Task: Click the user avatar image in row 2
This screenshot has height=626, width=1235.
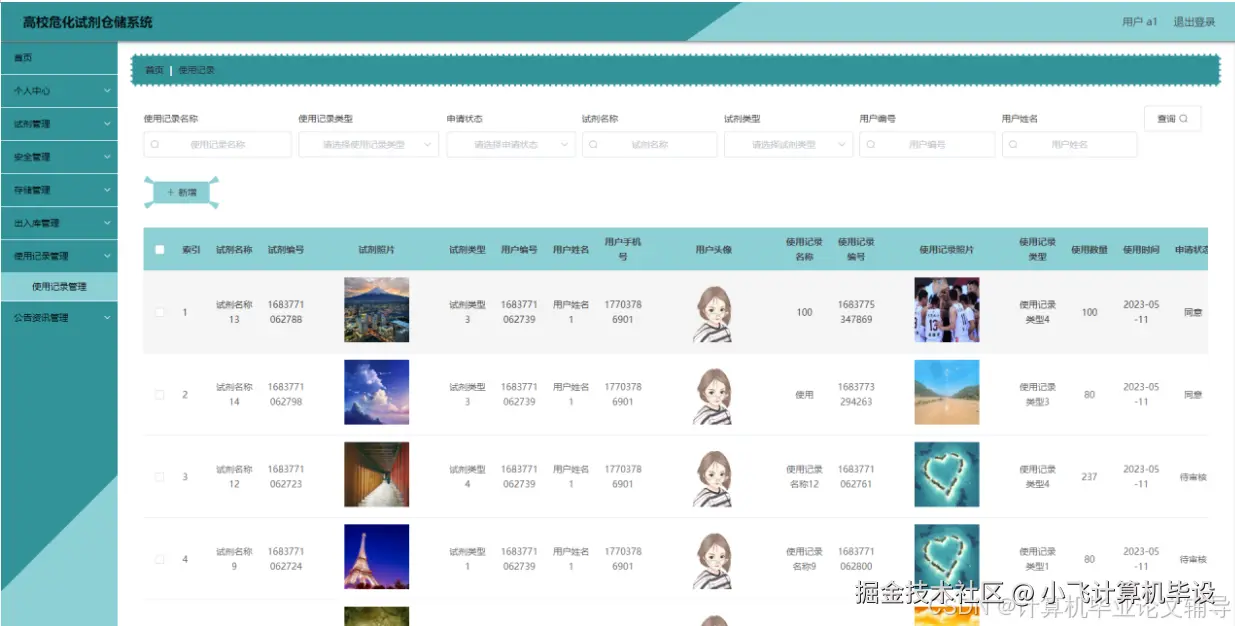Action: pyautogui.click(x=711, y=393)
